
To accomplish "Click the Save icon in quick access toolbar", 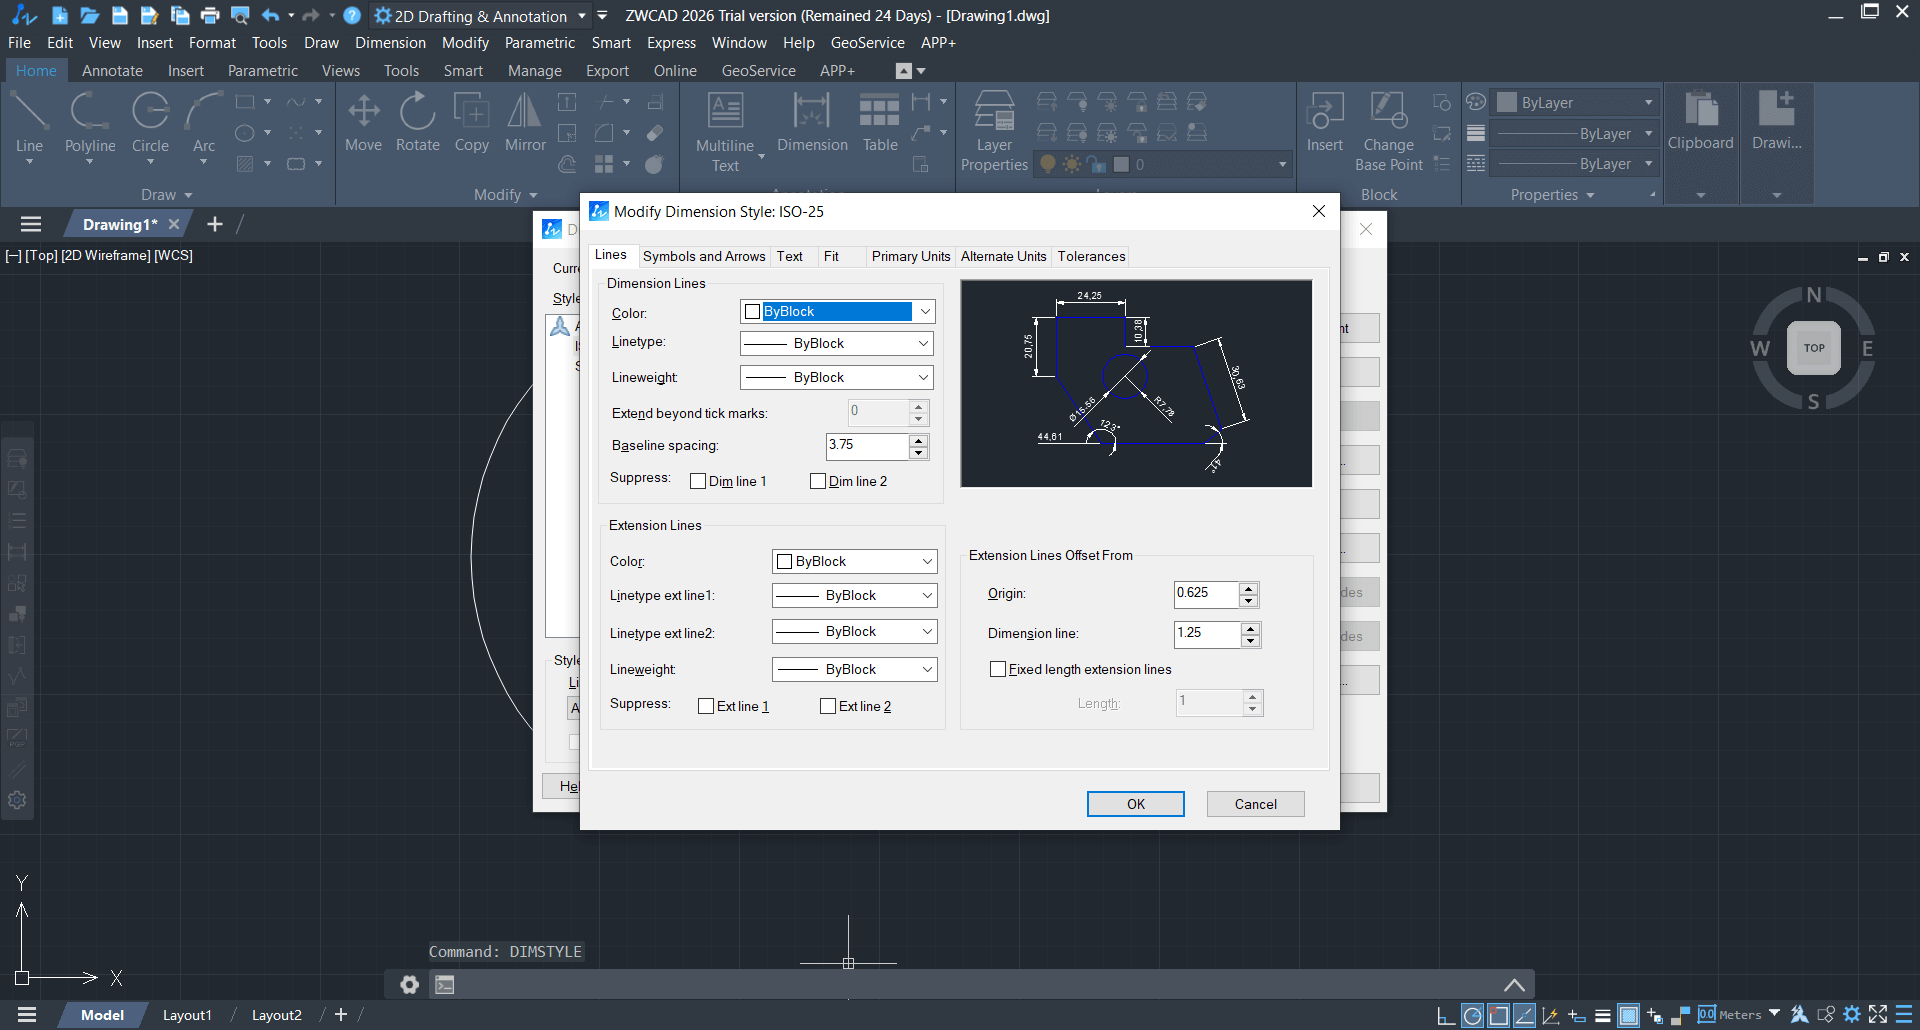I will 120,15.
